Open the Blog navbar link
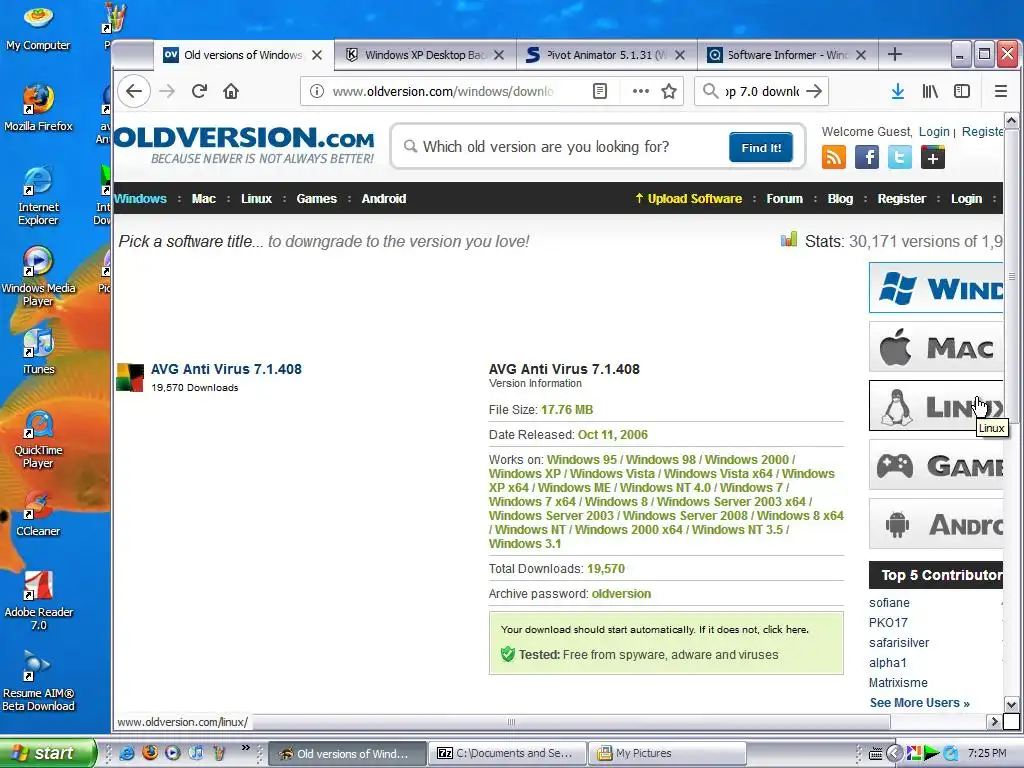The image size is (1024, 768). [840, 199]
